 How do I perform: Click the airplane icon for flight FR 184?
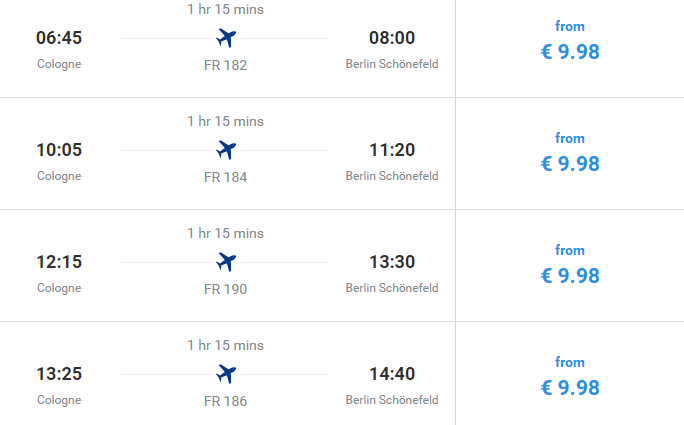point(226,150)
